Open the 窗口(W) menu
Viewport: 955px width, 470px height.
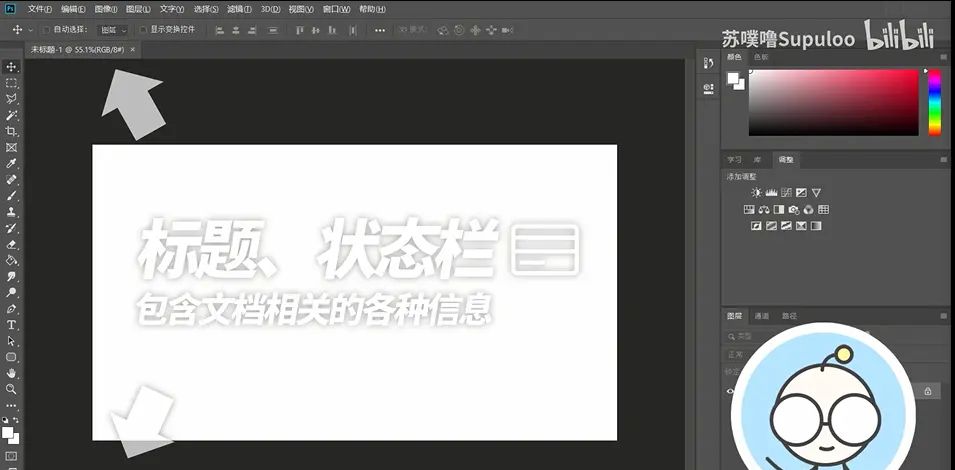[x=337, y=9]
